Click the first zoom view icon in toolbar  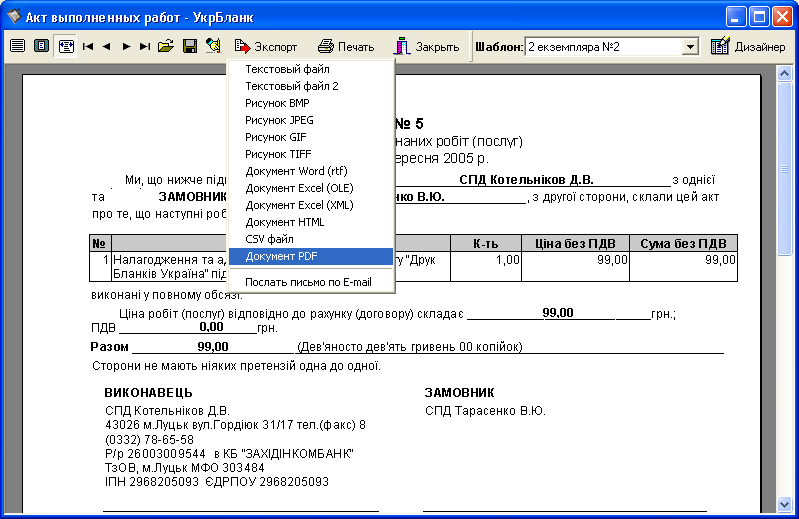click(16, 46)
